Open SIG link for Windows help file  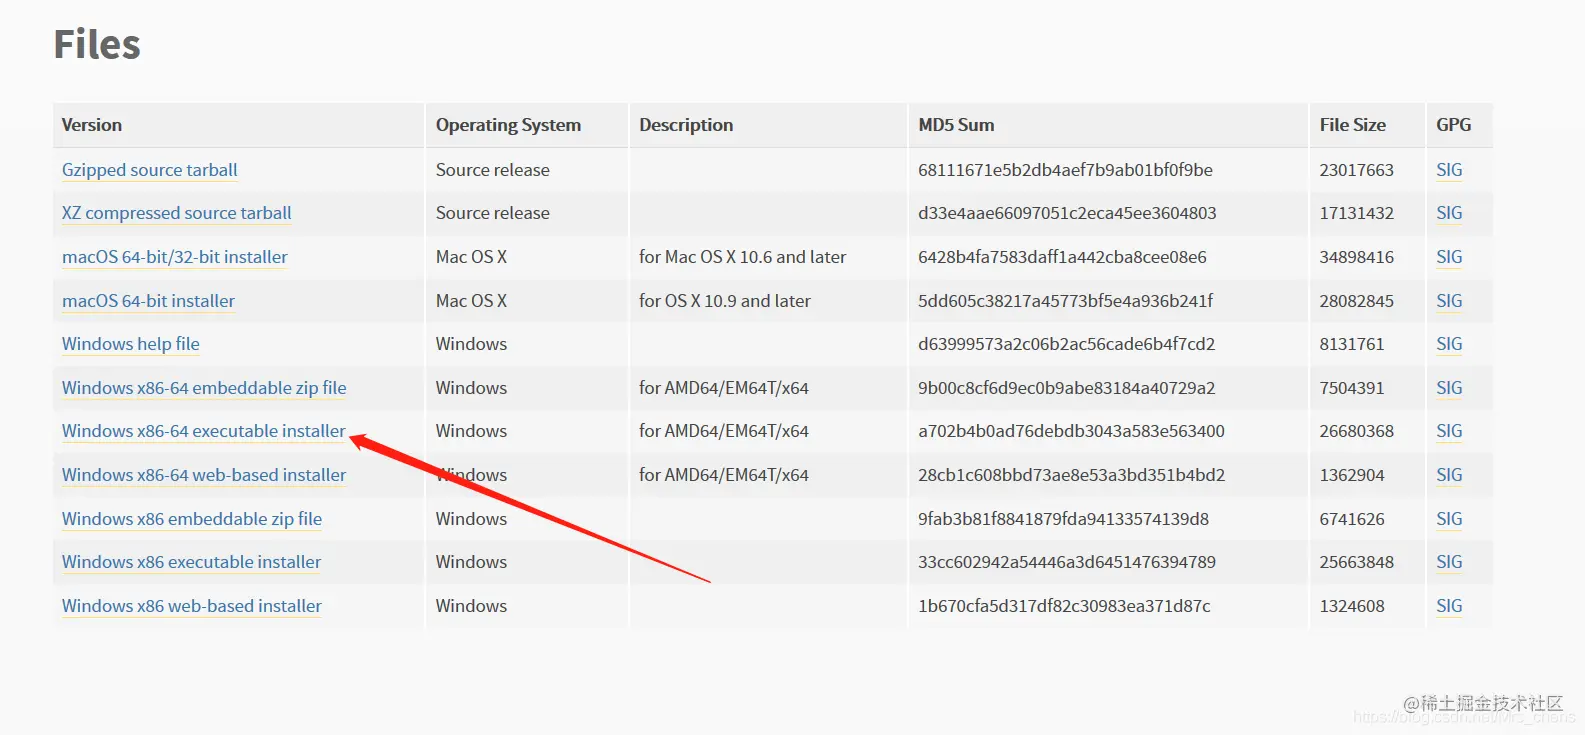[1449, 344]
